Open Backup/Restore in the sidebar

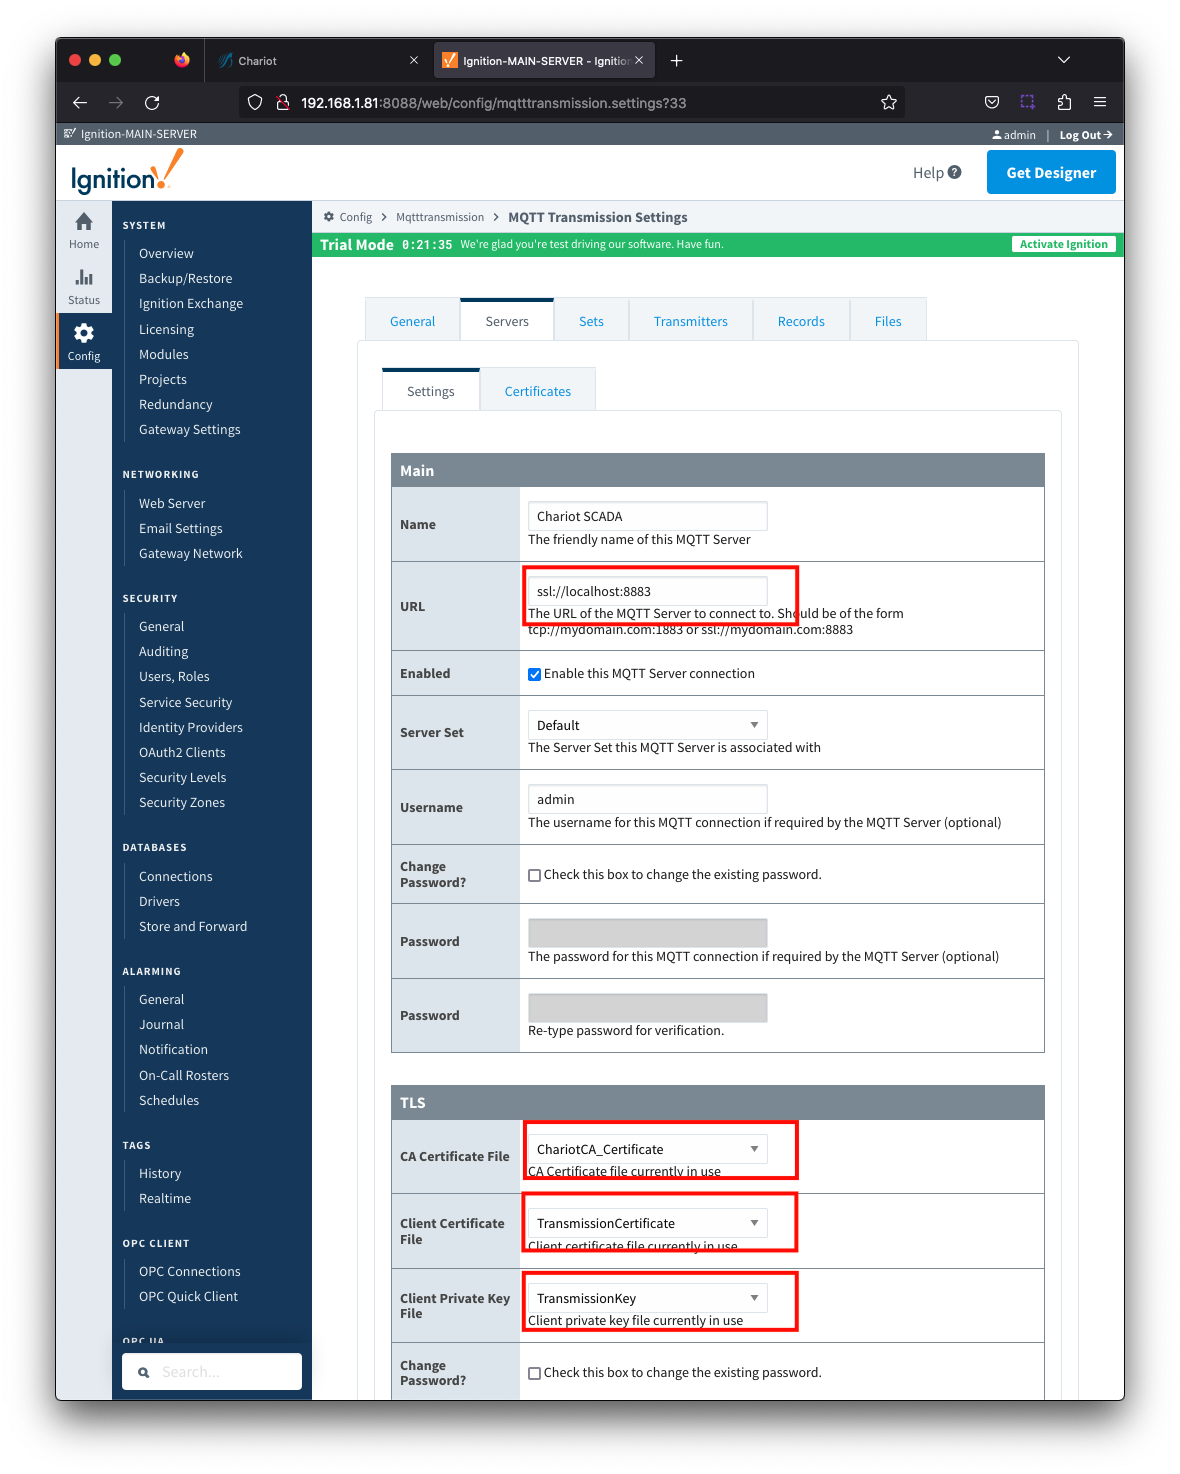186,279
